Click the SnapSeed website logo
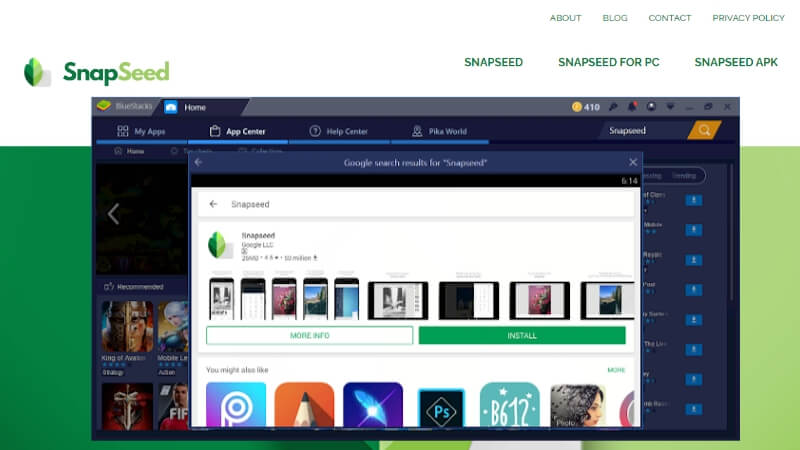Image resolution: width=800 pixels, height=450 pixels. click(97, 72)
